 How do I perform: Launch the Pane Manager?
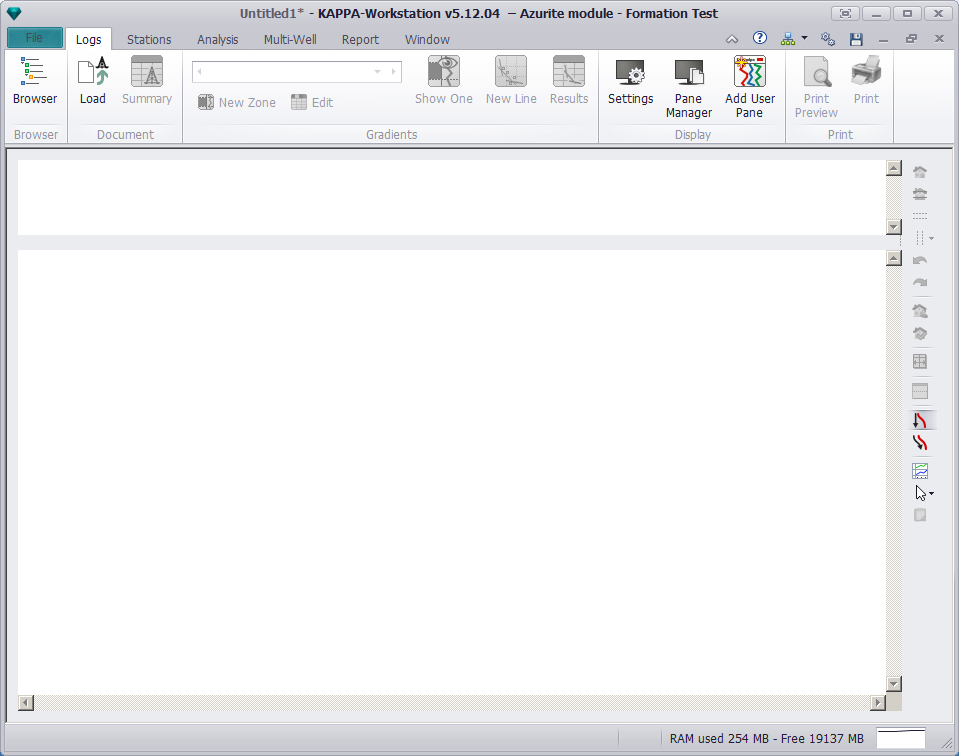tap(689, 87)
